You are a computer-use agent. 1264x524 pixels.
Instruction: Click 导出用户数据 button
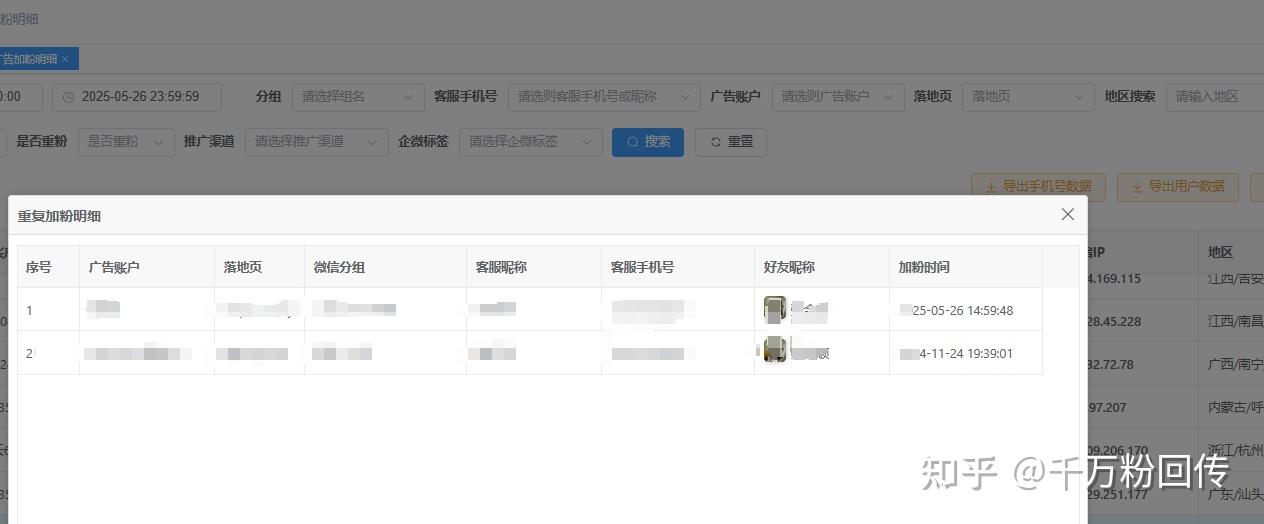click(x=1178, y=187)
